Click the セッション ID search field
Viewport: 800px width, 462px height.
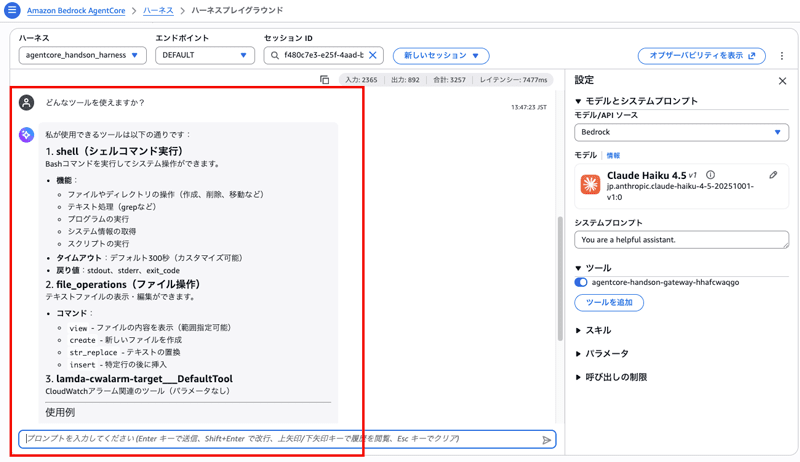tap(323, 55)
